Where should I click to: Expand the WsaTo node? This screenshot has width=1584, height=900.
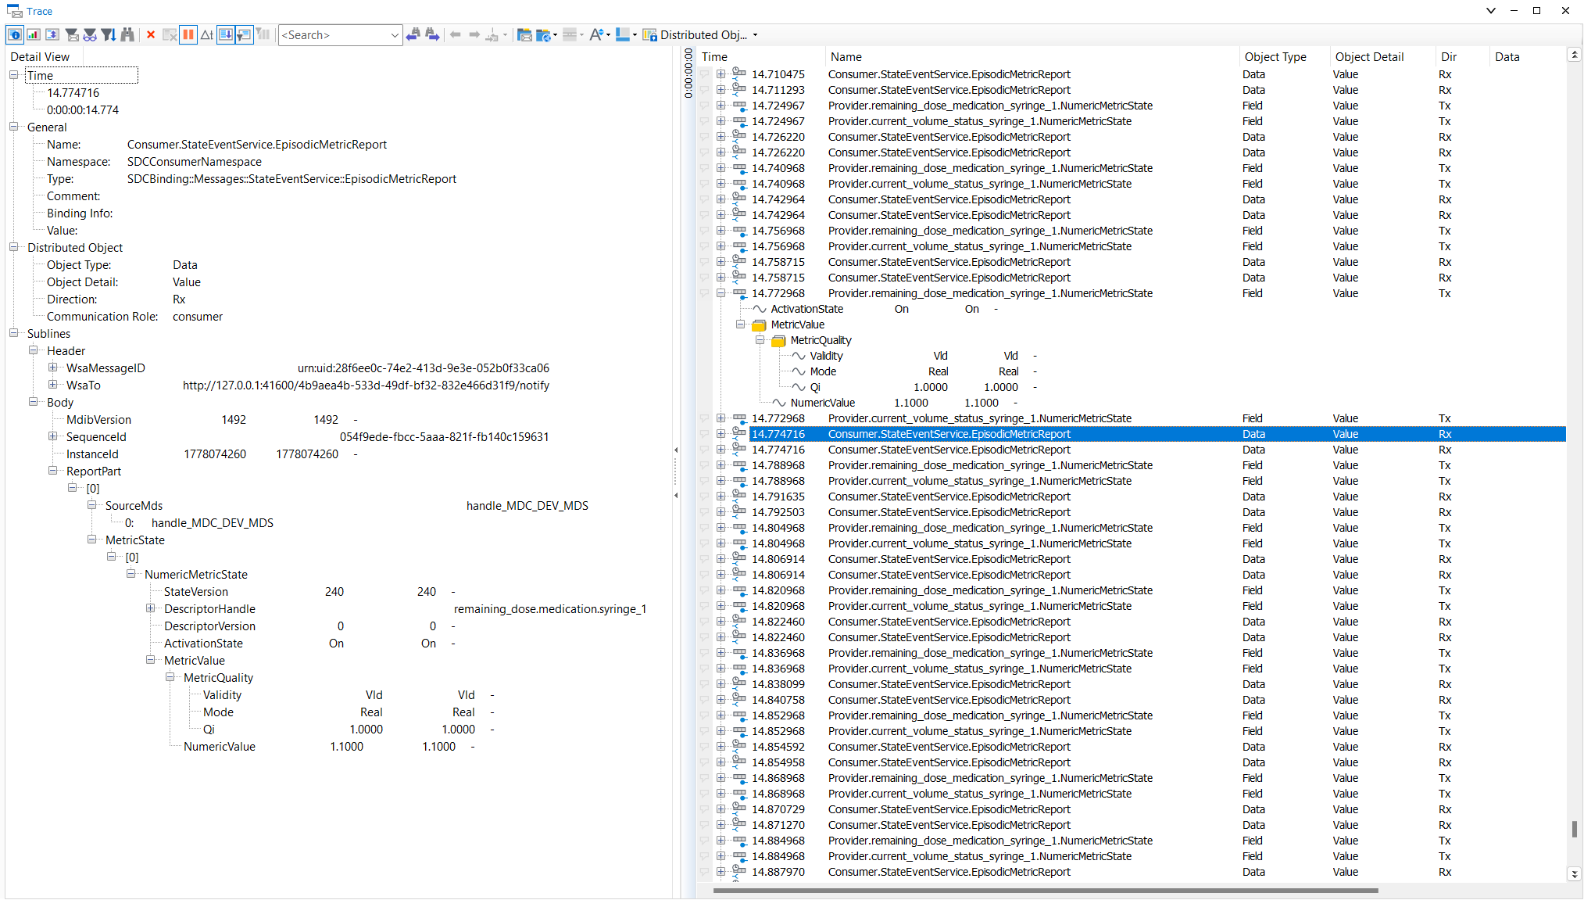(x=53, y=384)
